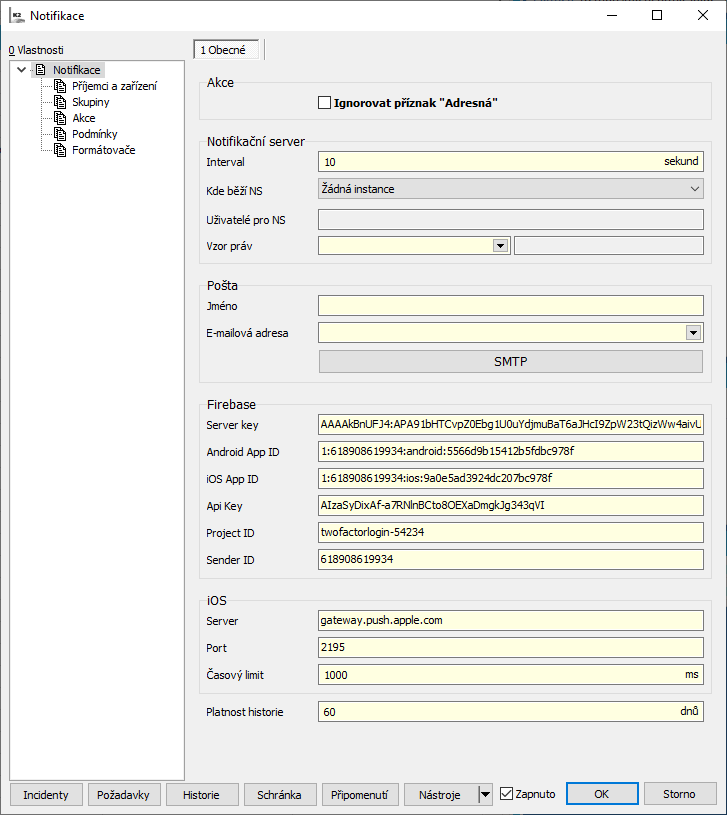This screenshot has height=815, width=727.
Task: Click the iOS App ID field
Action: click(x=511, y=479)
